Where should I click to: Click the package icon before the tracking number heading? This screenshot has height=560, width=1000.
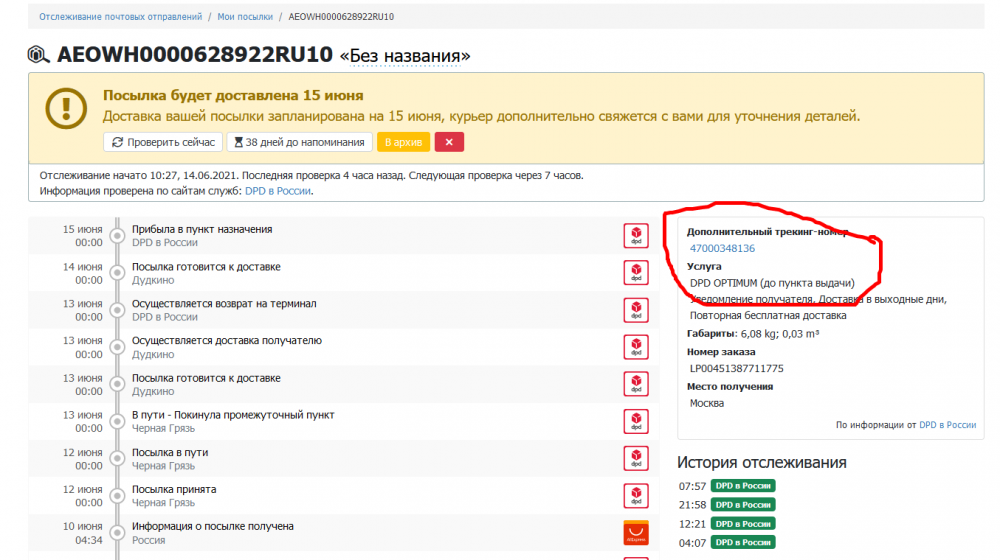(39, 55)
